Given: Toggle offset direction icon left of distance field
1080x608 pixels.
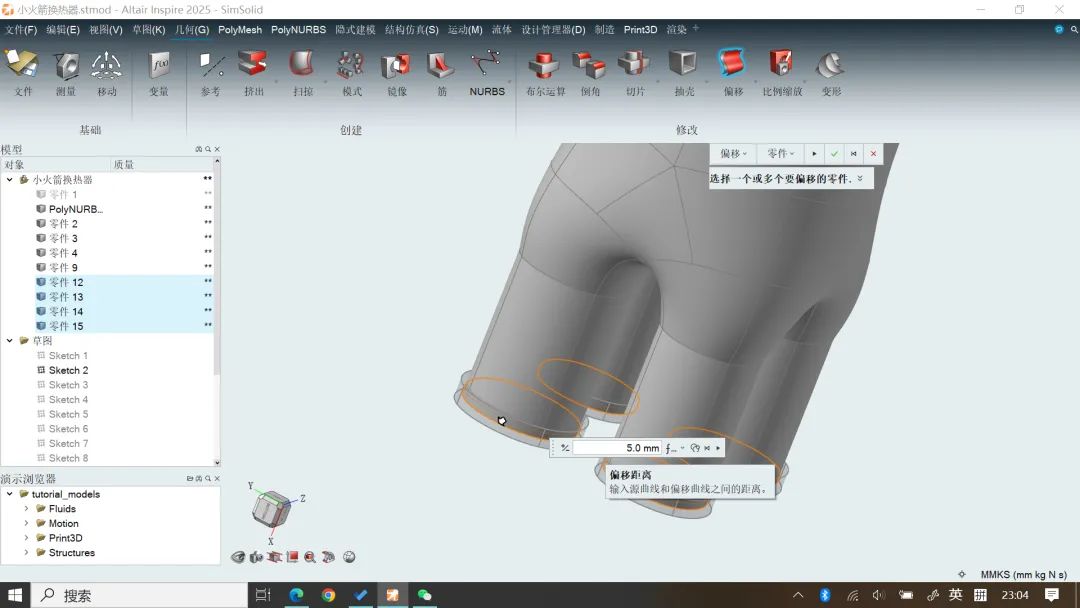Looking at the screenshot, I should (x=565, y=448).
